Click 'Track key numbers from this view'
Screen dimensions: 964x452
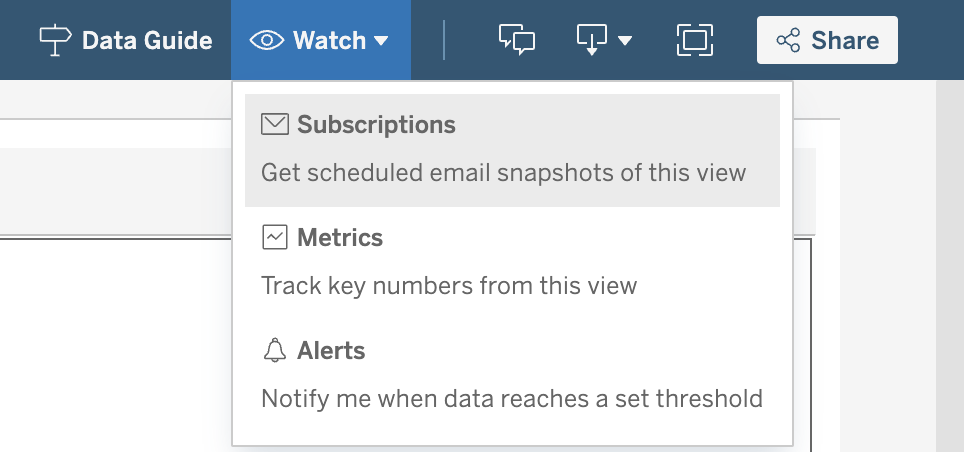(x=449, y=286)
